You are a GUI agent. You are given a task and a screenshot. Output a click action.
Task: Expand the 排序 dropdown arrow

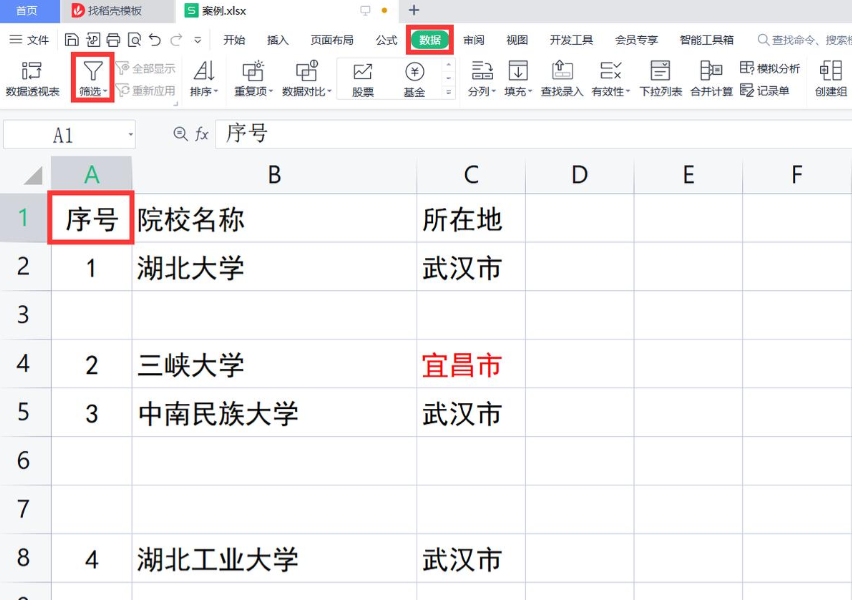[x=216, y=91]
